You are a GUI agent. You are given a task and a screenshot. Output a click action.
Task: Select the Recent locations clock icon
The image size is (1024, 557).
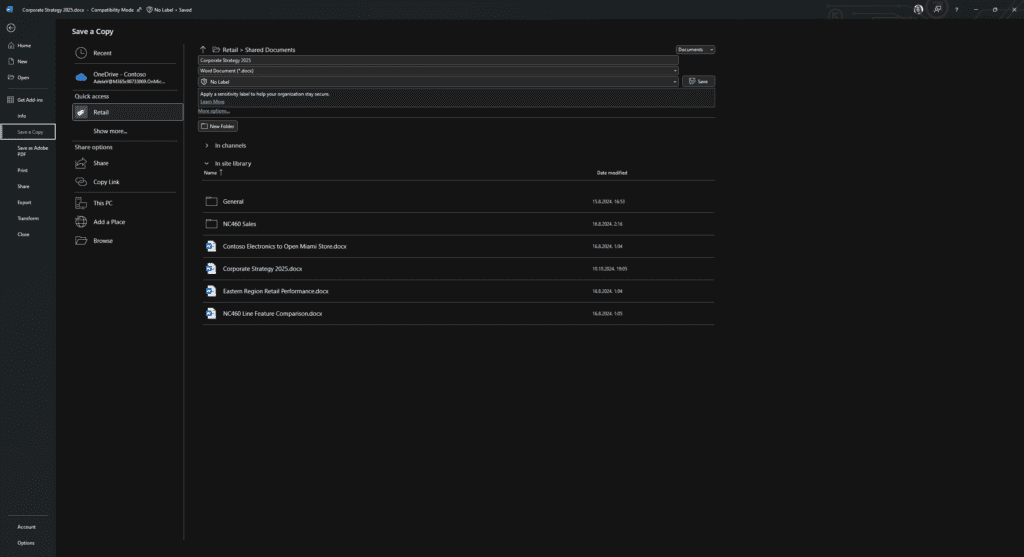81,53
